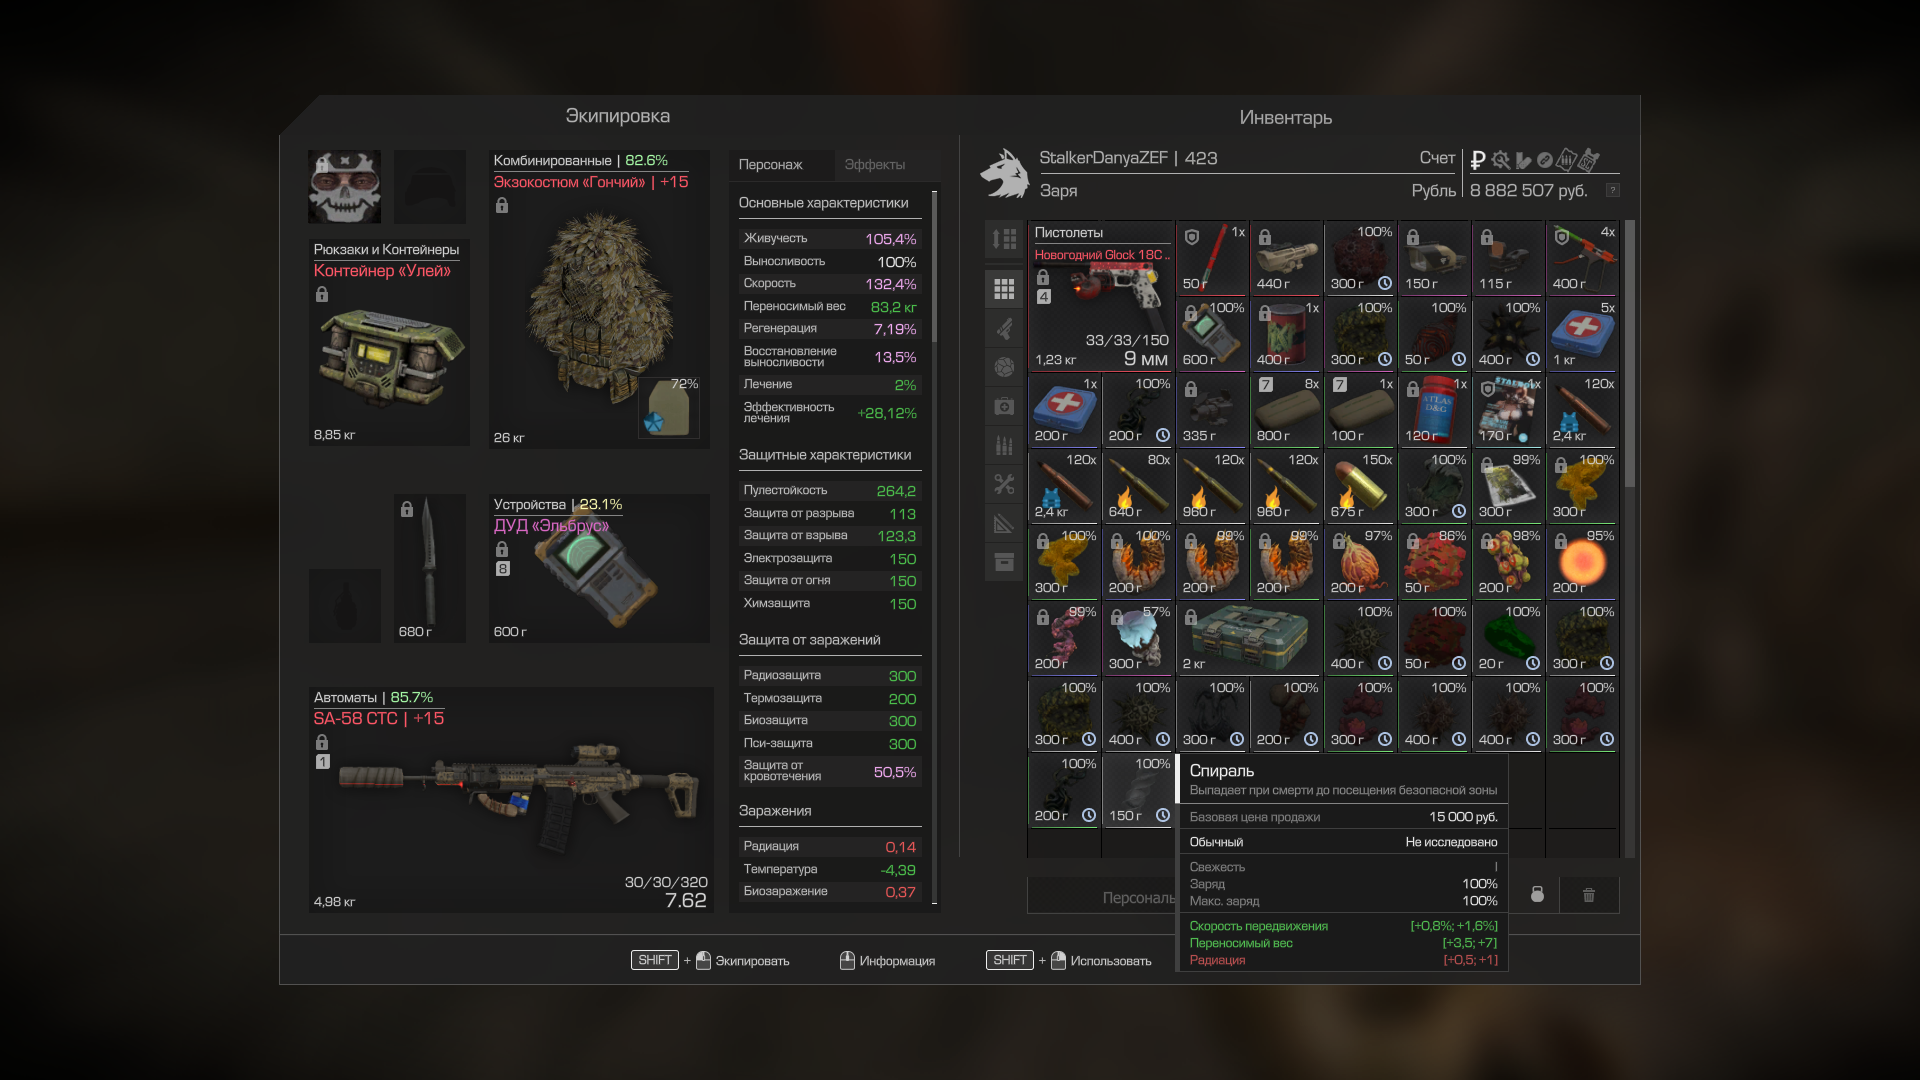Click the Температура contamination row

pos(829,870)
